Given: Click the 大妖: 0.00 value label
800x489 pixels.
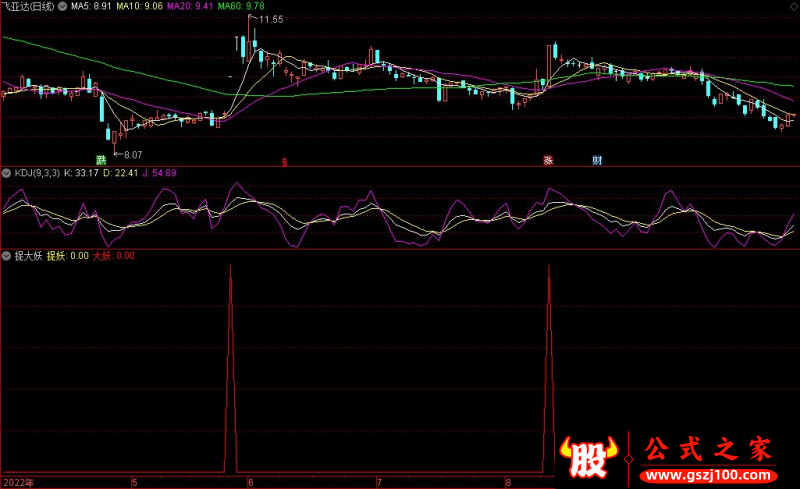Looking at the screenshot, I should (113, 256).
